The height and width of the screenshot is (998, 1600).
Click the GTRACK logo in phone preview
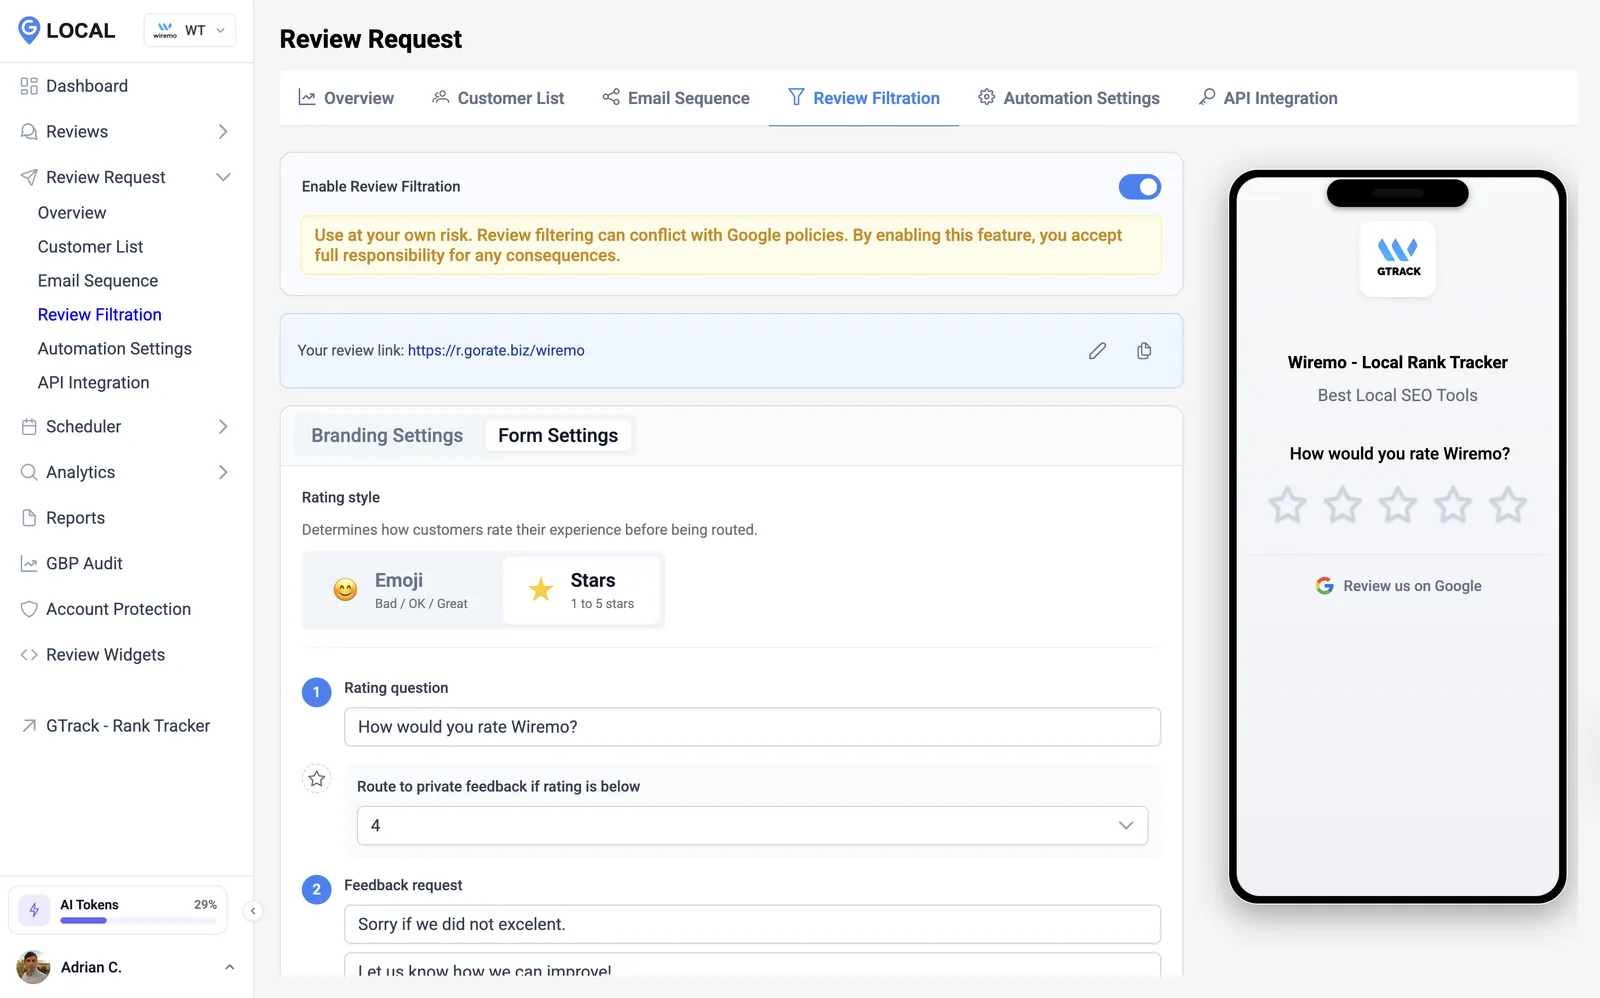1398,259
